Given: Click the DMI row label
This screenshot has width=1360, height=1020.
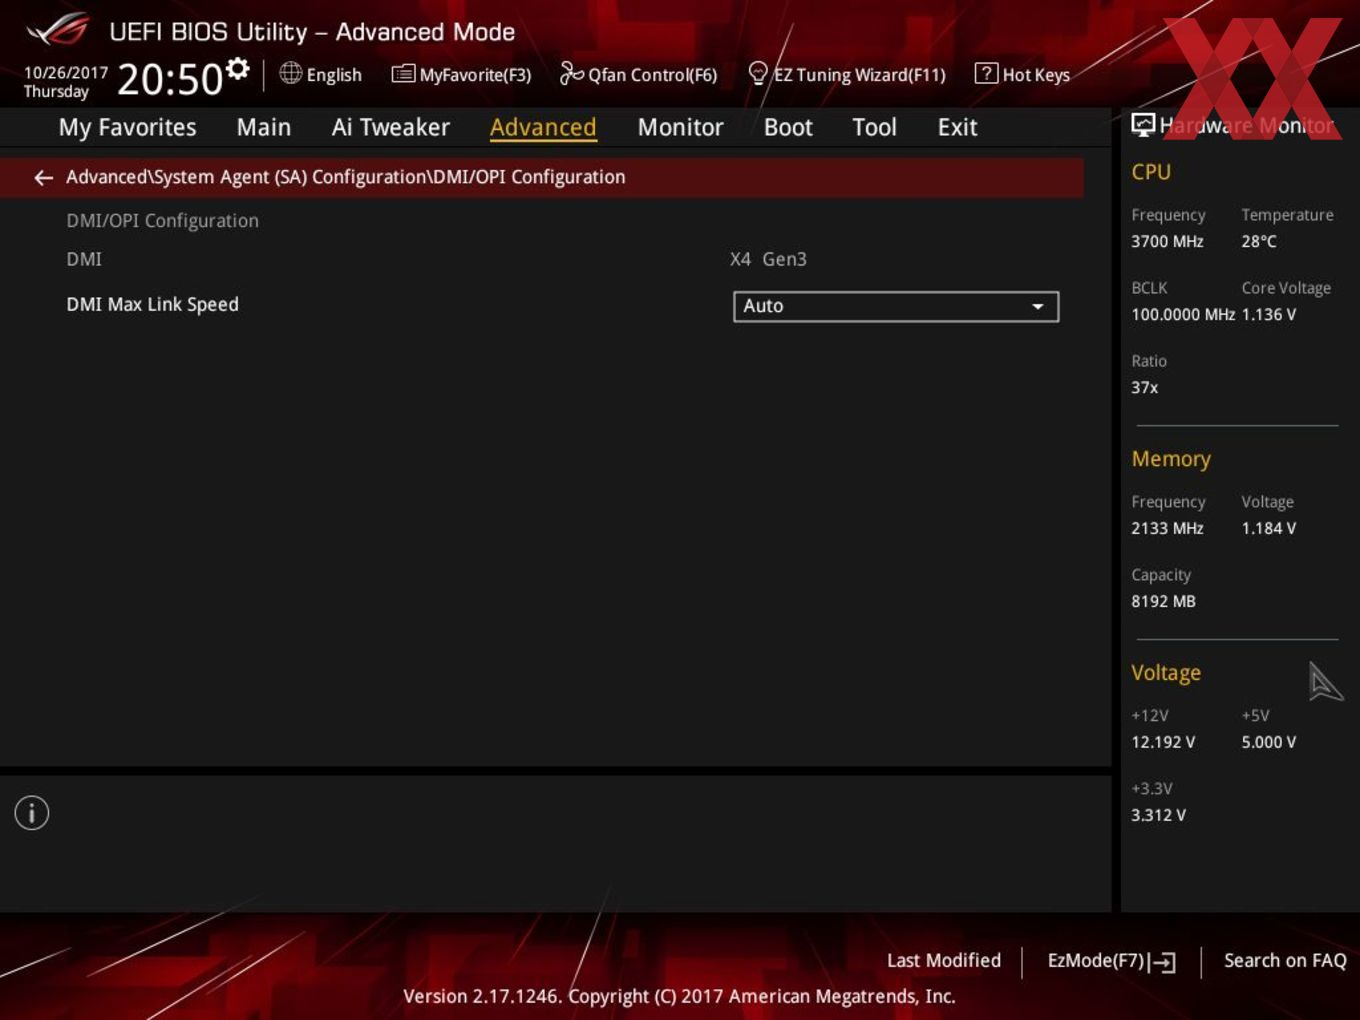Looking at the screenshot, I should pyautogui.click(x=84, y=259).
